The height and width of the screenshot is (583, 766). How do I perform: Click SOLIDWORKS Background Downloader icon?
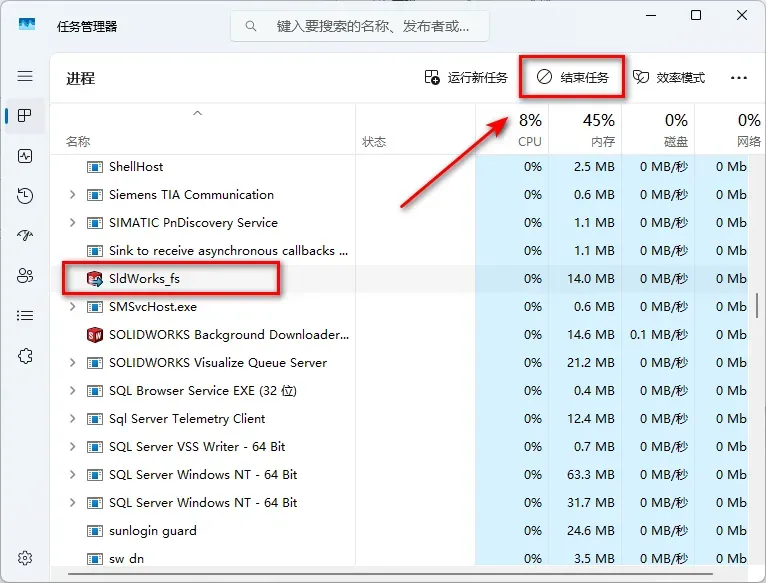95,335
